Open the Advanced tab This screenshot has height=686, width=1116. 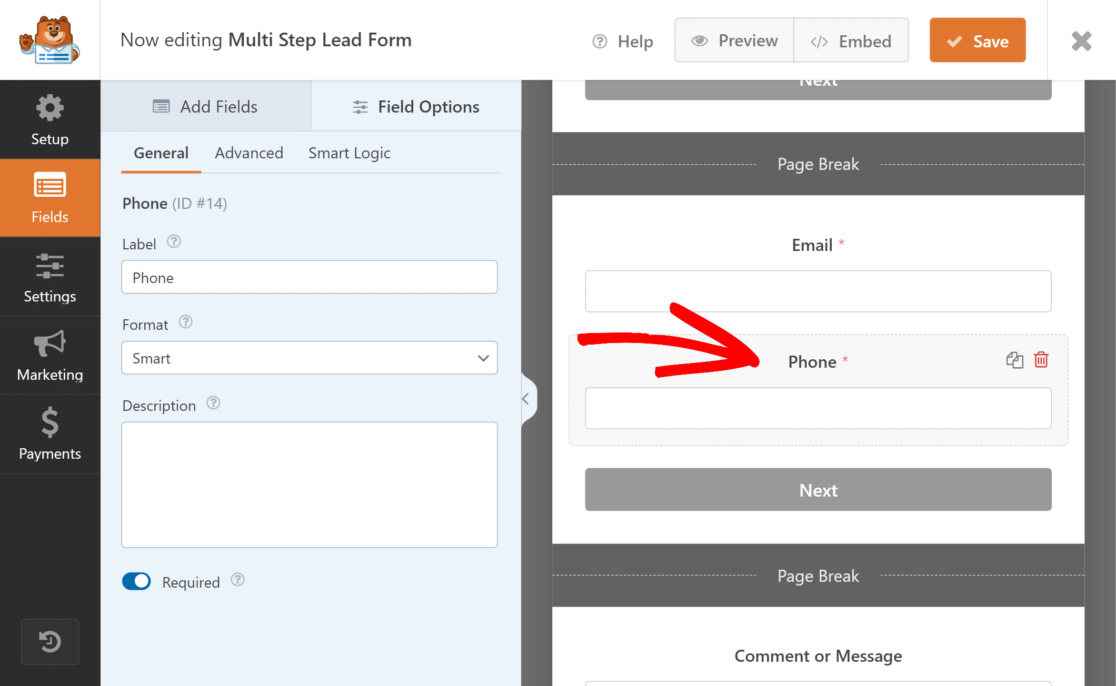pyautogui.click(x=249, y=153)
